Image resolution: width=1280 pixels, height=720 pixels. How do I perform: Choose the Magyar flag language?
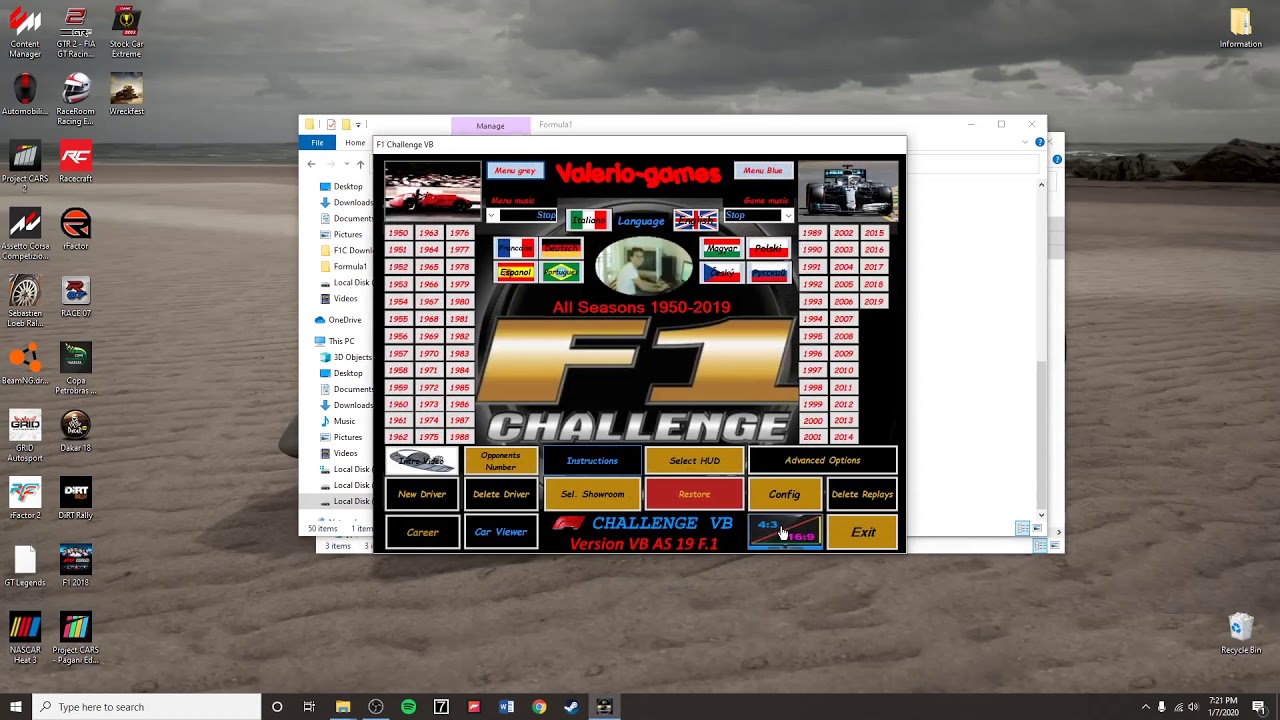point(721,248)
